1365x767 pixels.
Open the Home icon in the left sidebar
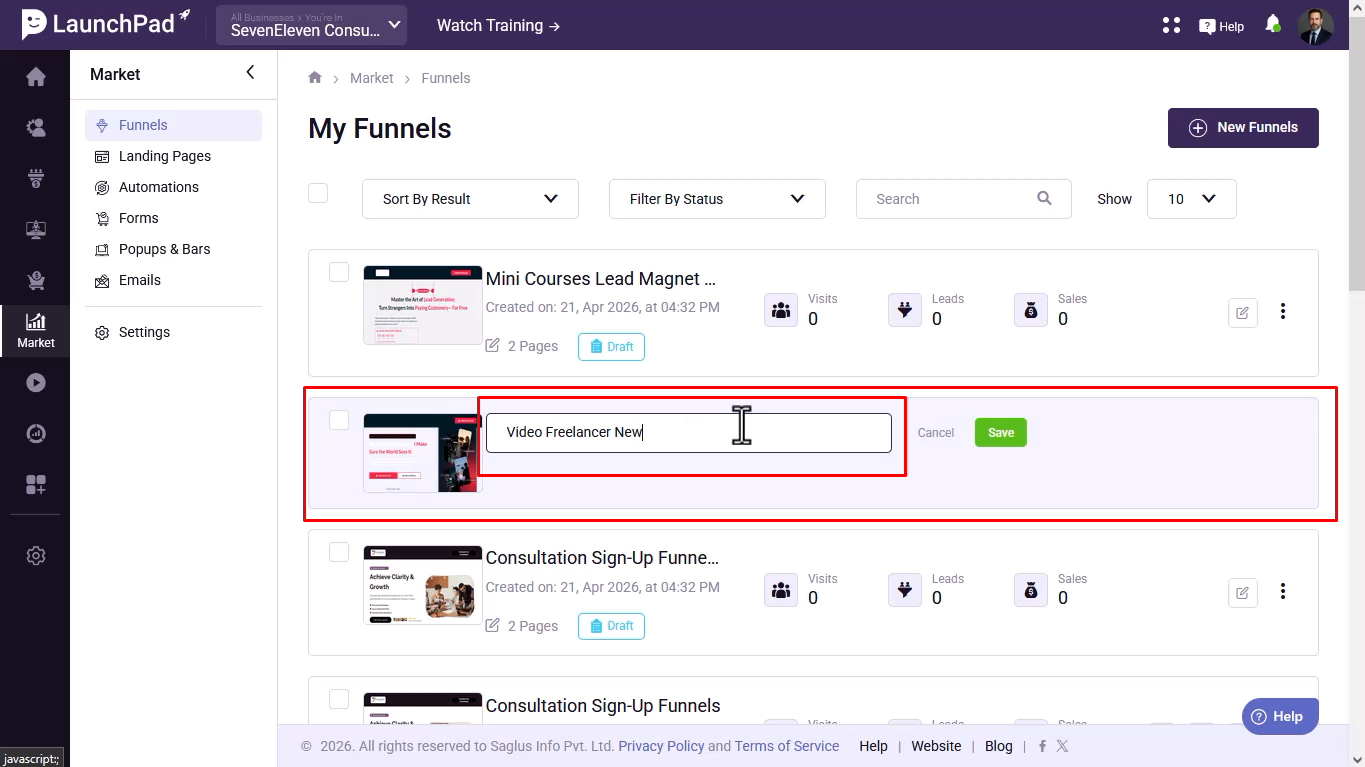pyautogui.click(x=36, y=77)
